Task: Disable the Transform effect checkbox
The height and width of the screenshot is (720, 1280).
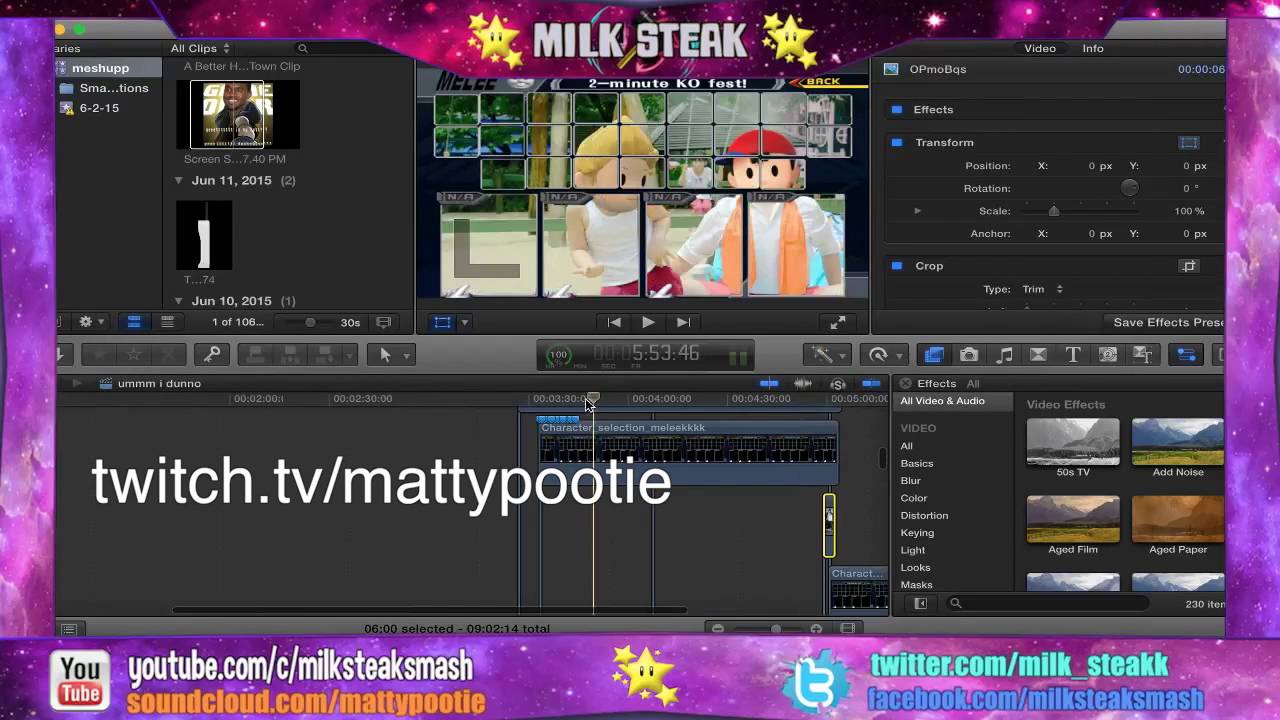Action: [897, 143]
